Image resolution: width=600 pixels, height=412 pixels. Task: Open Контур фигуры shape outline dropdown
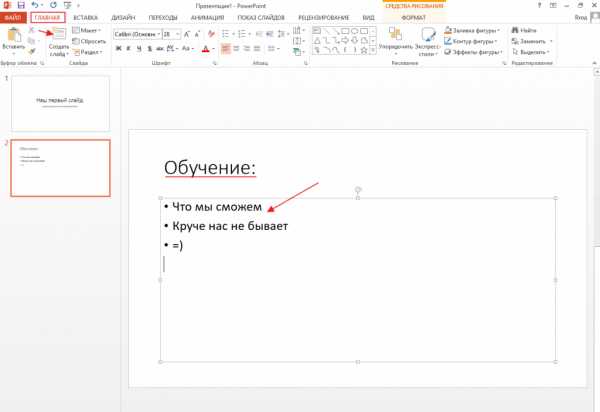(x=471, y=41)
